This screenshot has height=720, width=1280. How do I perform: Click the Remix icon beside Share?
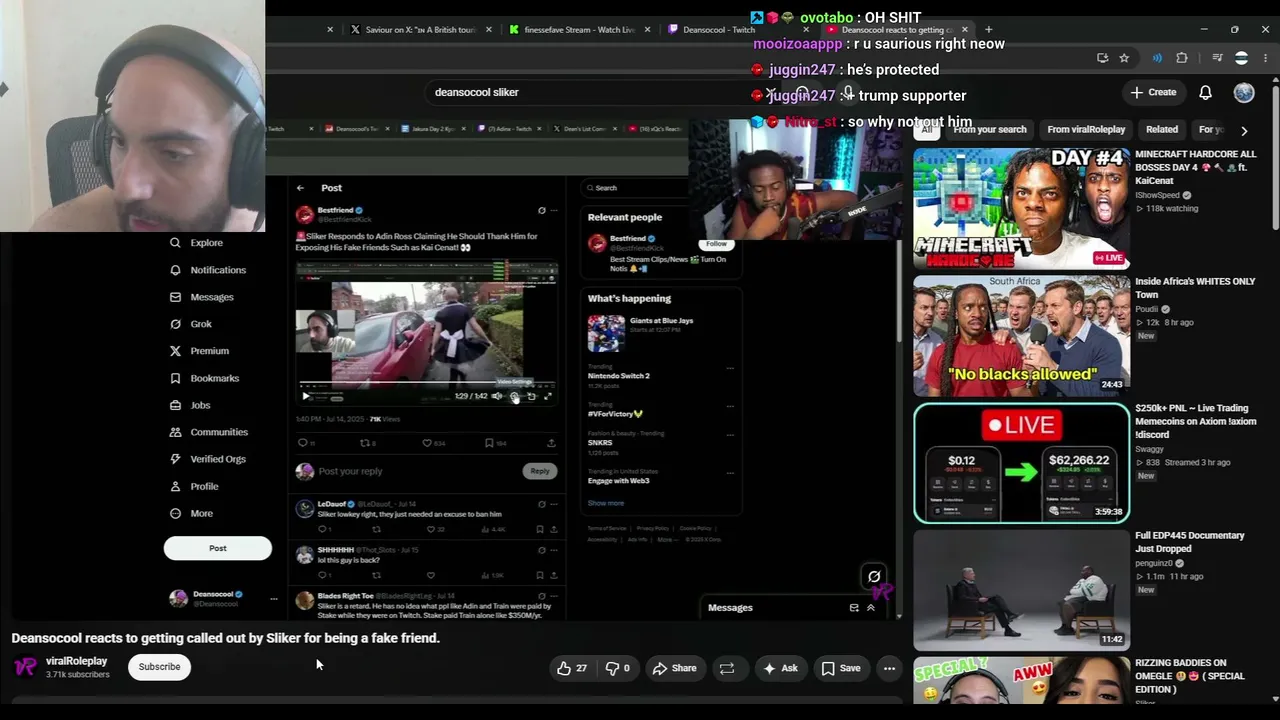[727, 668]
